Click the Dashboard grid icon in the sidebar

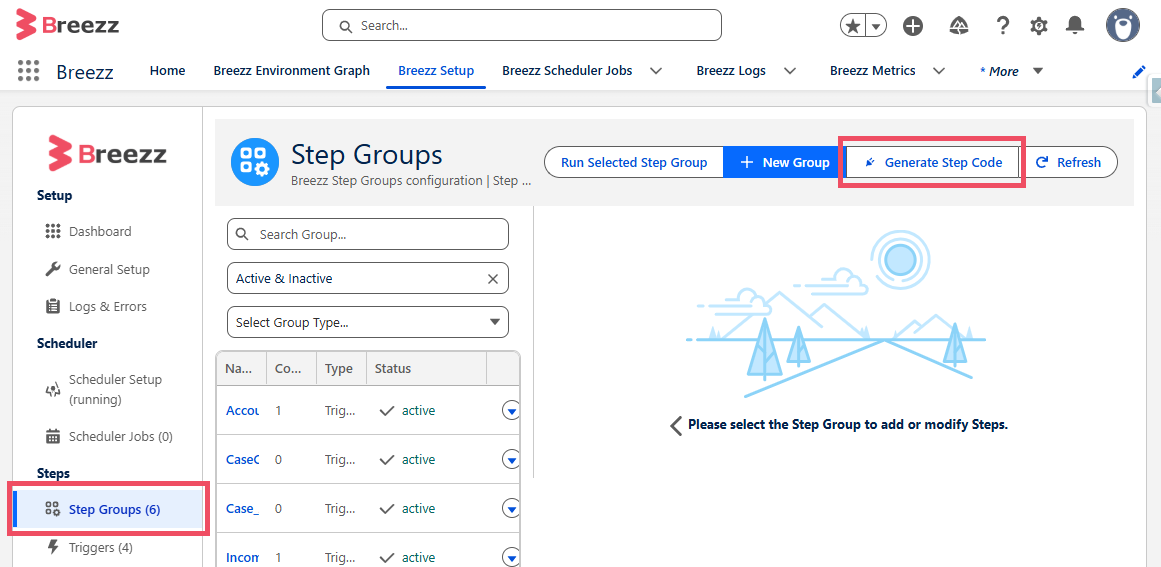pyautogui.click(x=53, y=232)
